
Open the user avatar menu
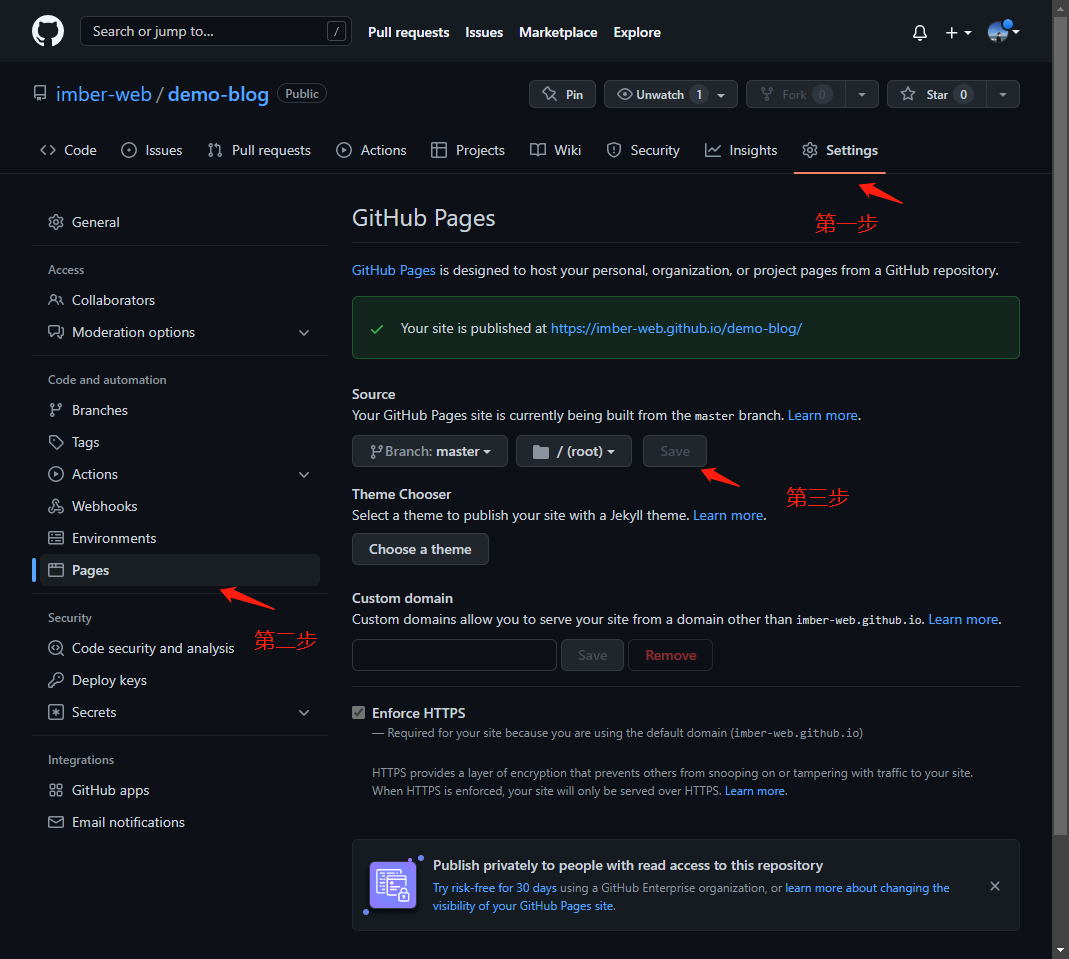coord(1003,31)
